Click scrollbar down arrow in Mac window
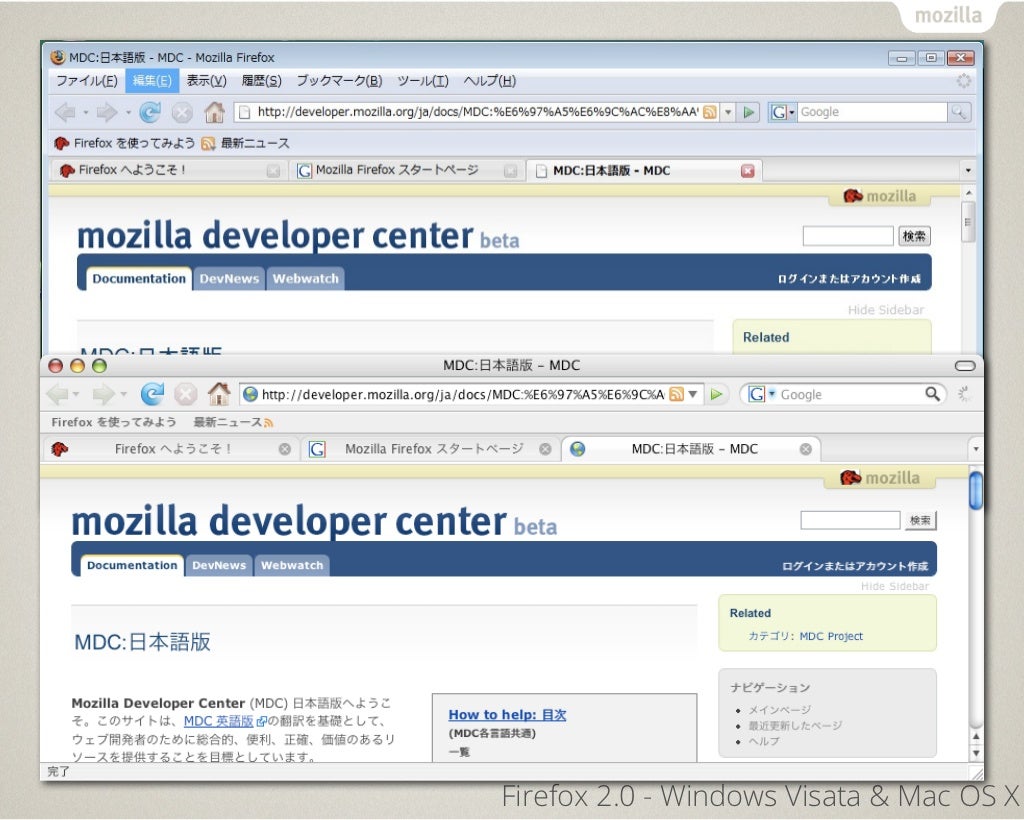This screenshot has width=1024, height=820. point(976,753)
